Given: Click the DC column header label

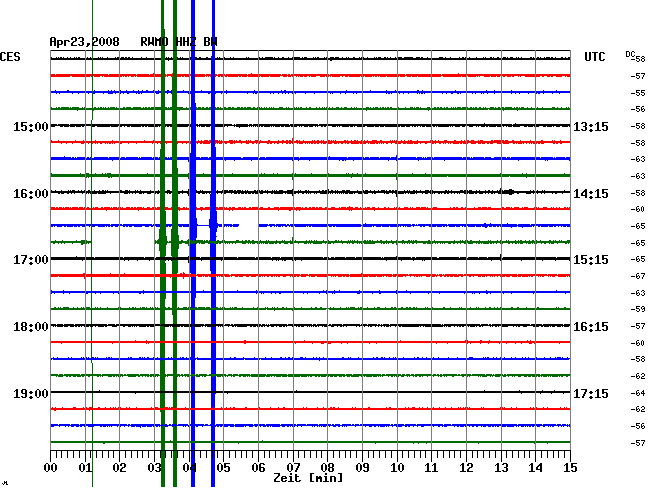Looking at the screenshot, I should tap(630, 54).
